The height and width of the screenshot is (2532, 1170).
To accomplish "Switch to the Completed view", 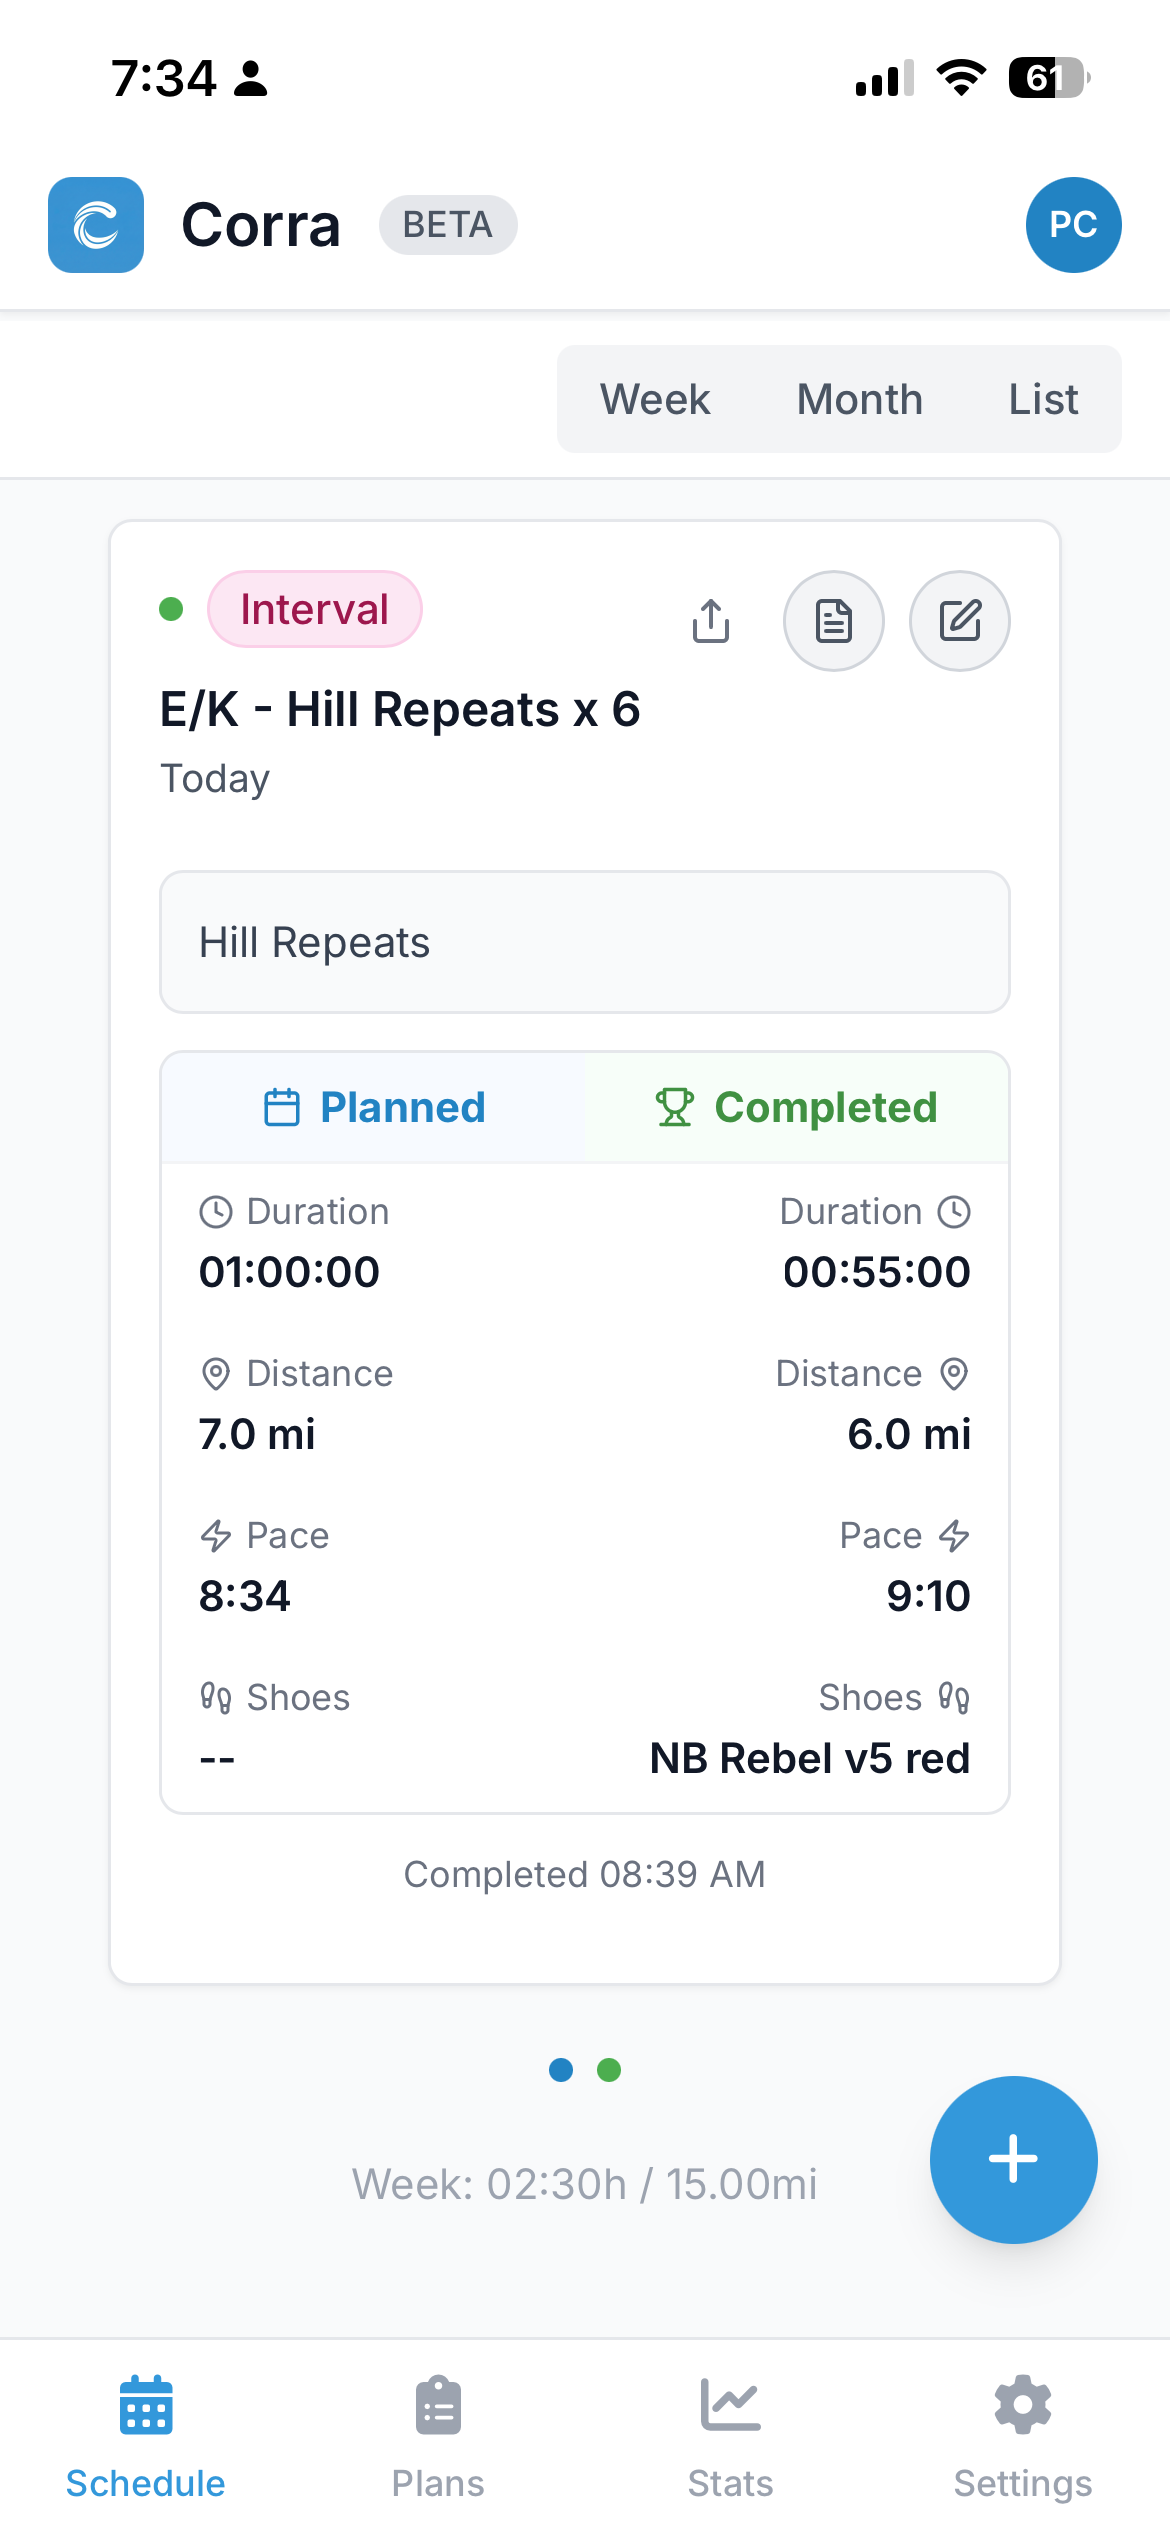I will point(796,1107).
